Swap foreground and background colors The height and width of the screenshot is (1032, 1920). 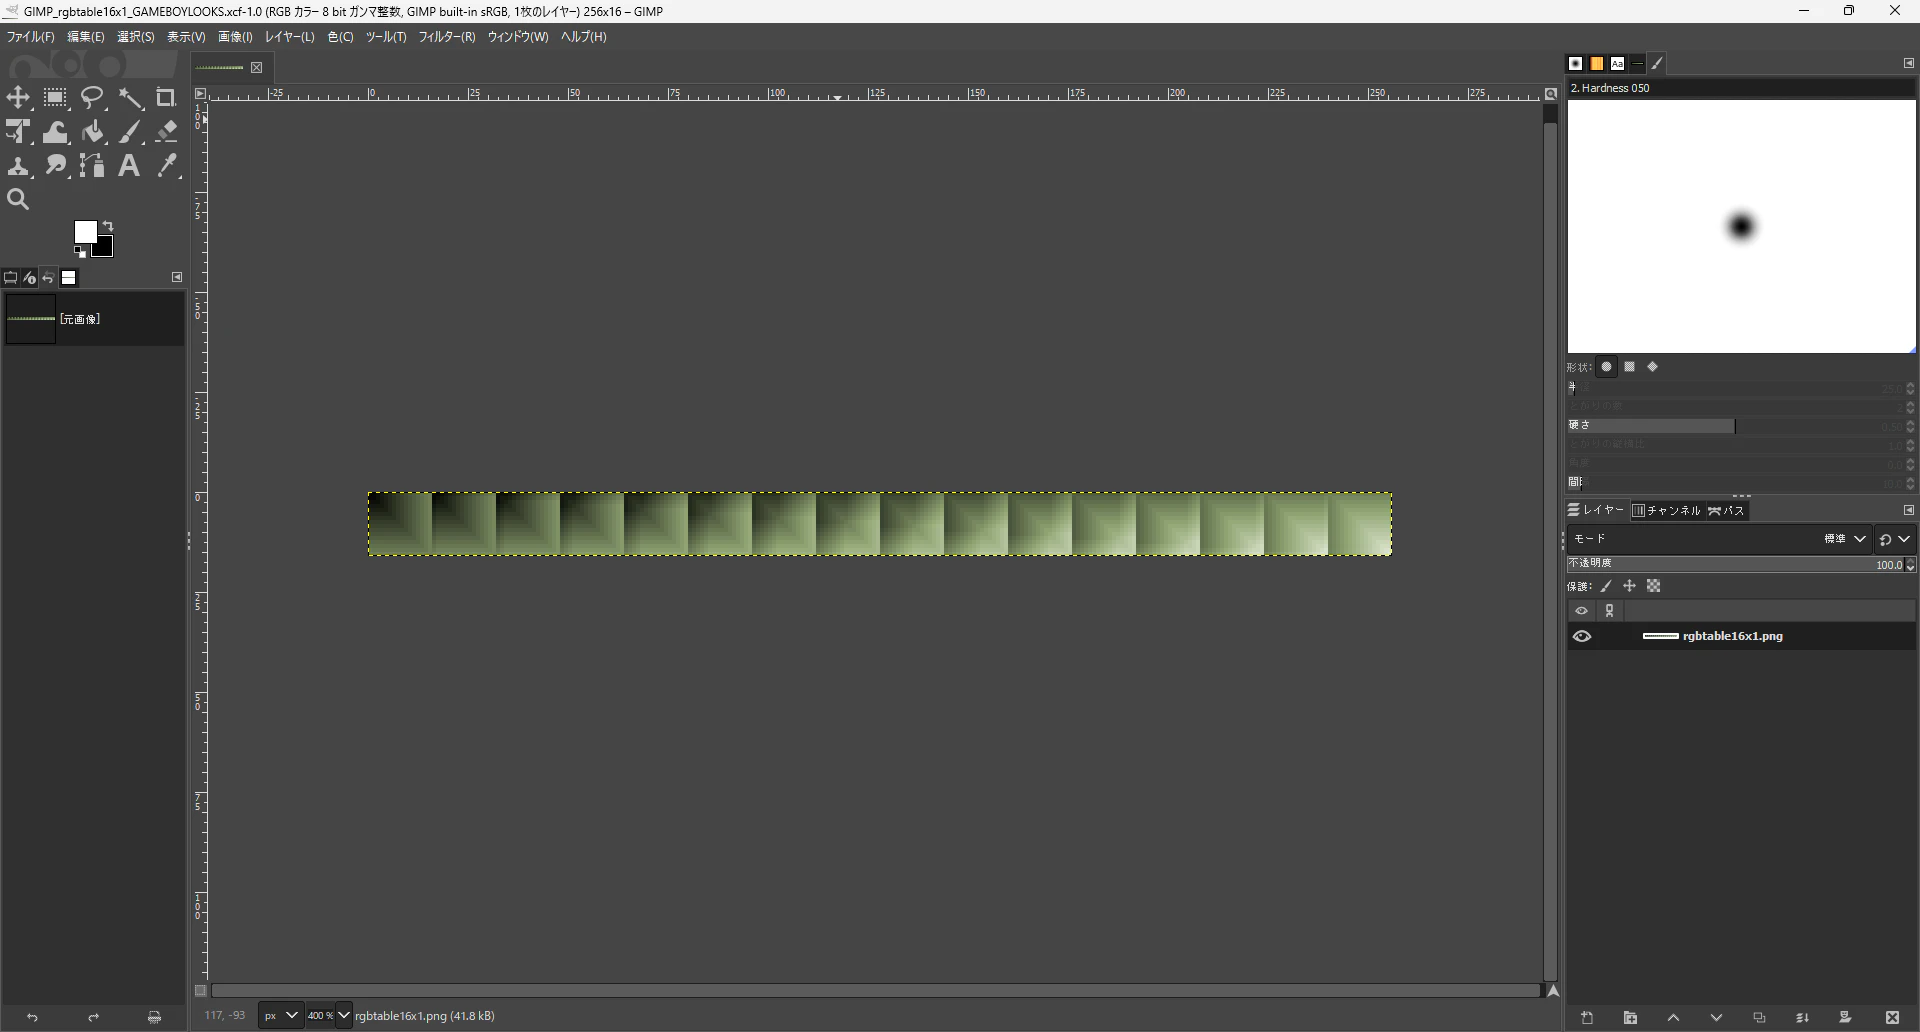pyautogui.click(x=108, y=226)
